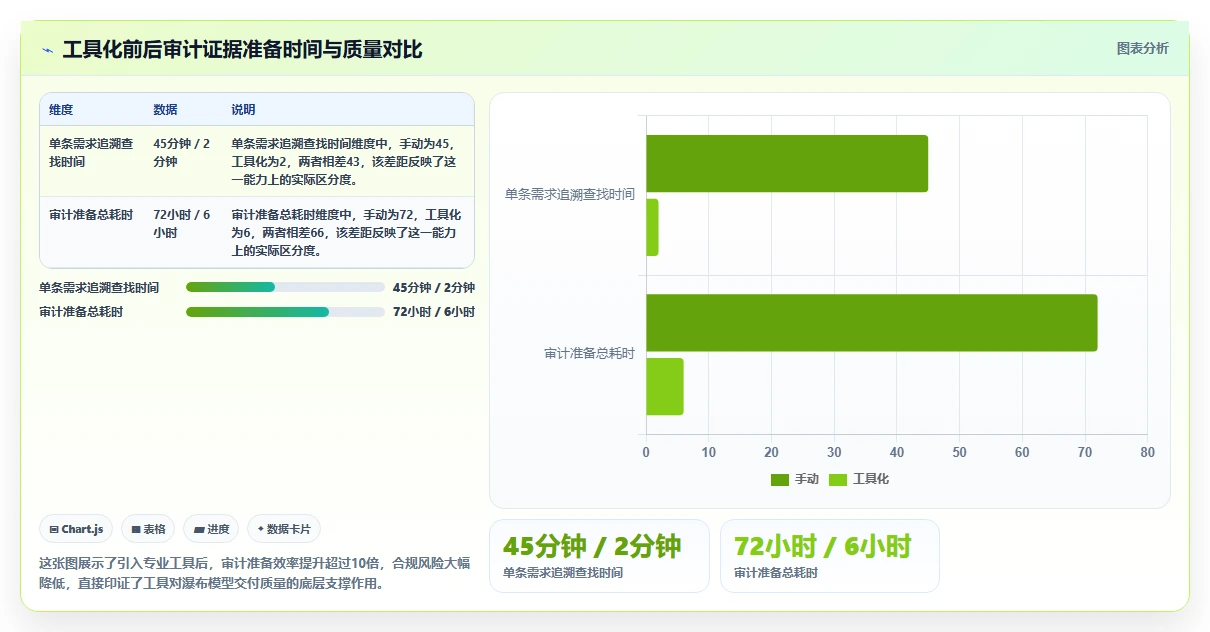The height and width of the screenshot is (632, 1210).
Task: Click the dark green 手动 legend swatch
Action: pyautogui.click(x=780, y=479)
